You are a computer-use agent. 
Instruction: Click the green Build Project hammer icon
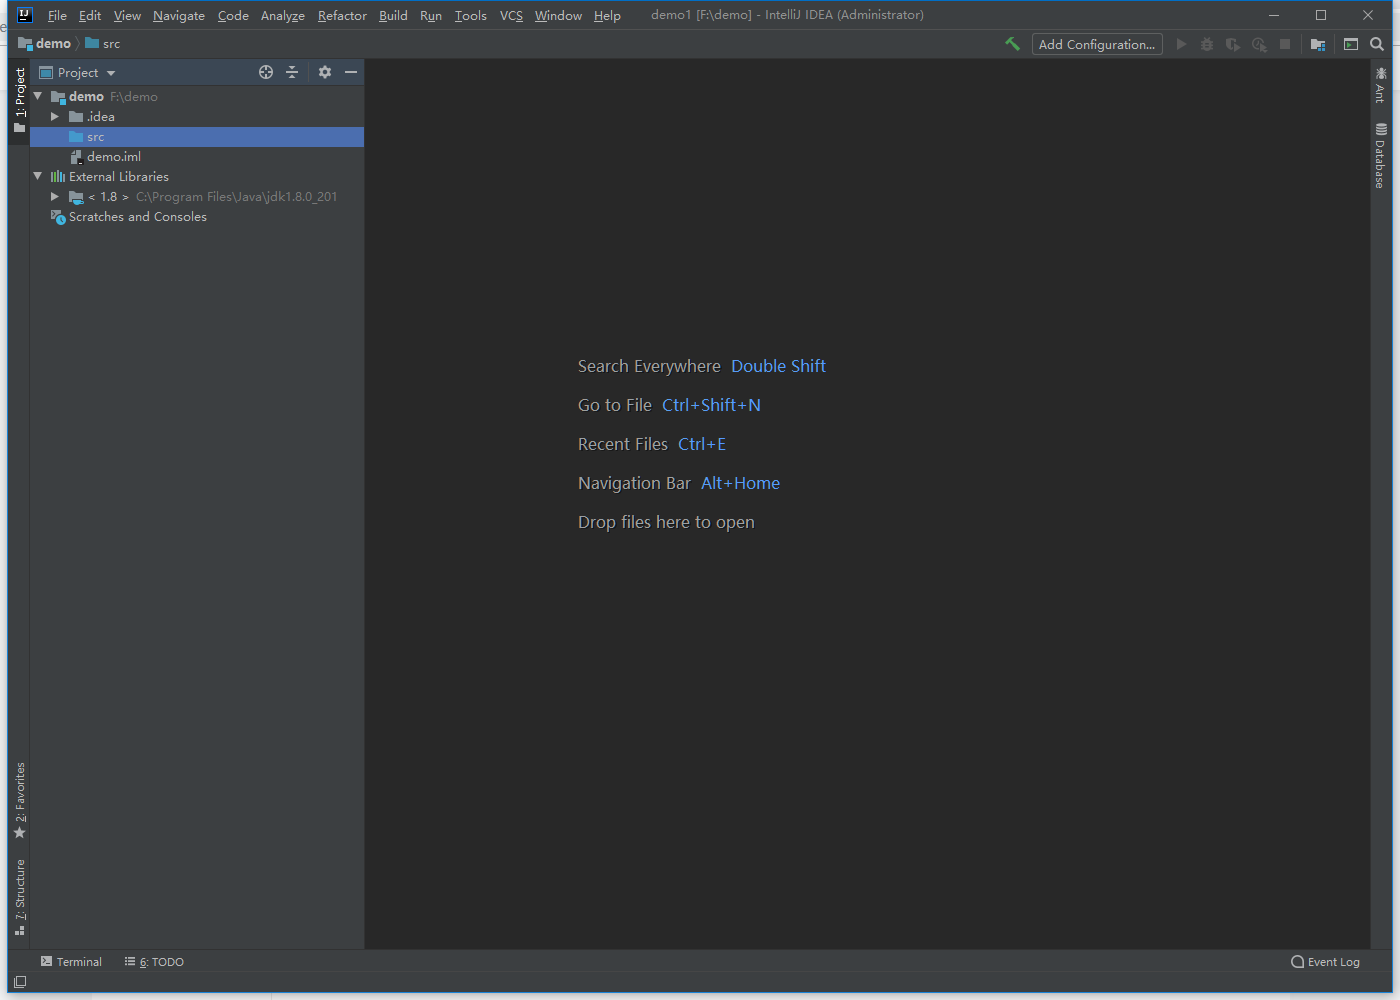1012,44
